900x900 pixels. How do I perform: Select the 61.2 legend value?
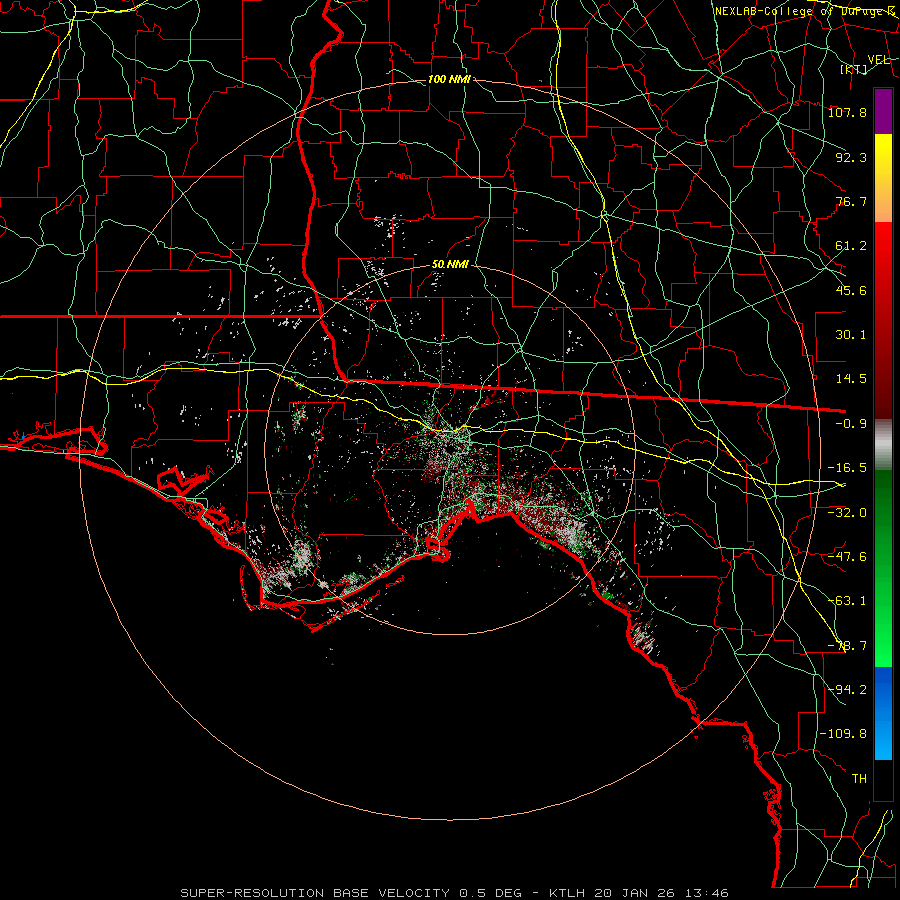851,246
